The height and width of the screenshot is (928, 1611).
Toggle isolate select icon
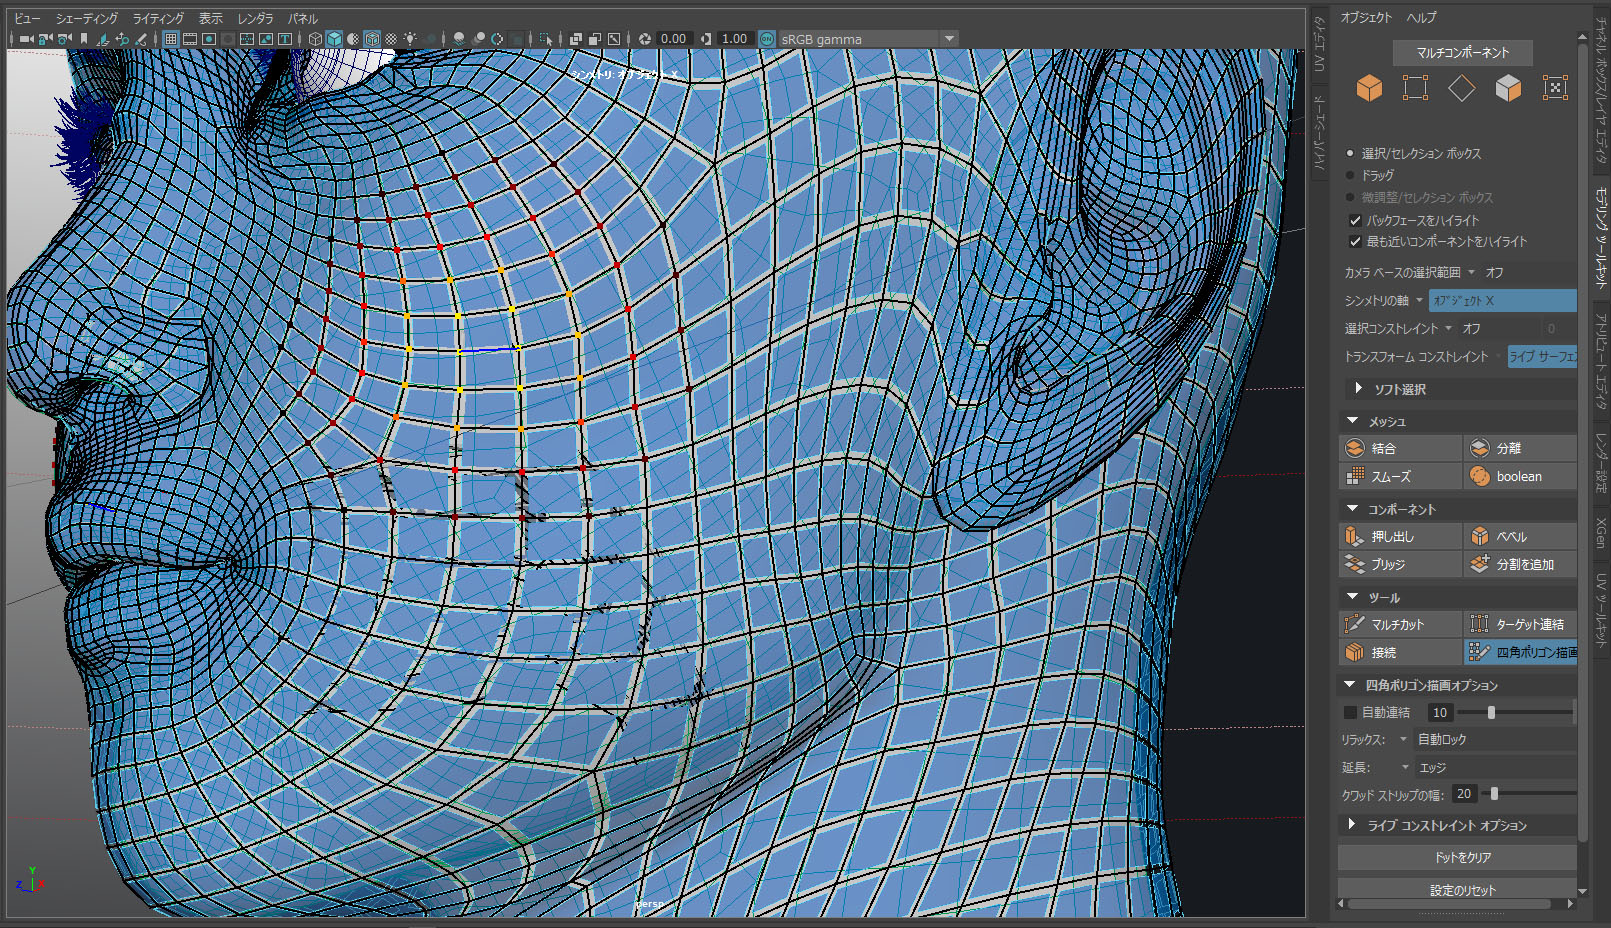coord(546,39)
